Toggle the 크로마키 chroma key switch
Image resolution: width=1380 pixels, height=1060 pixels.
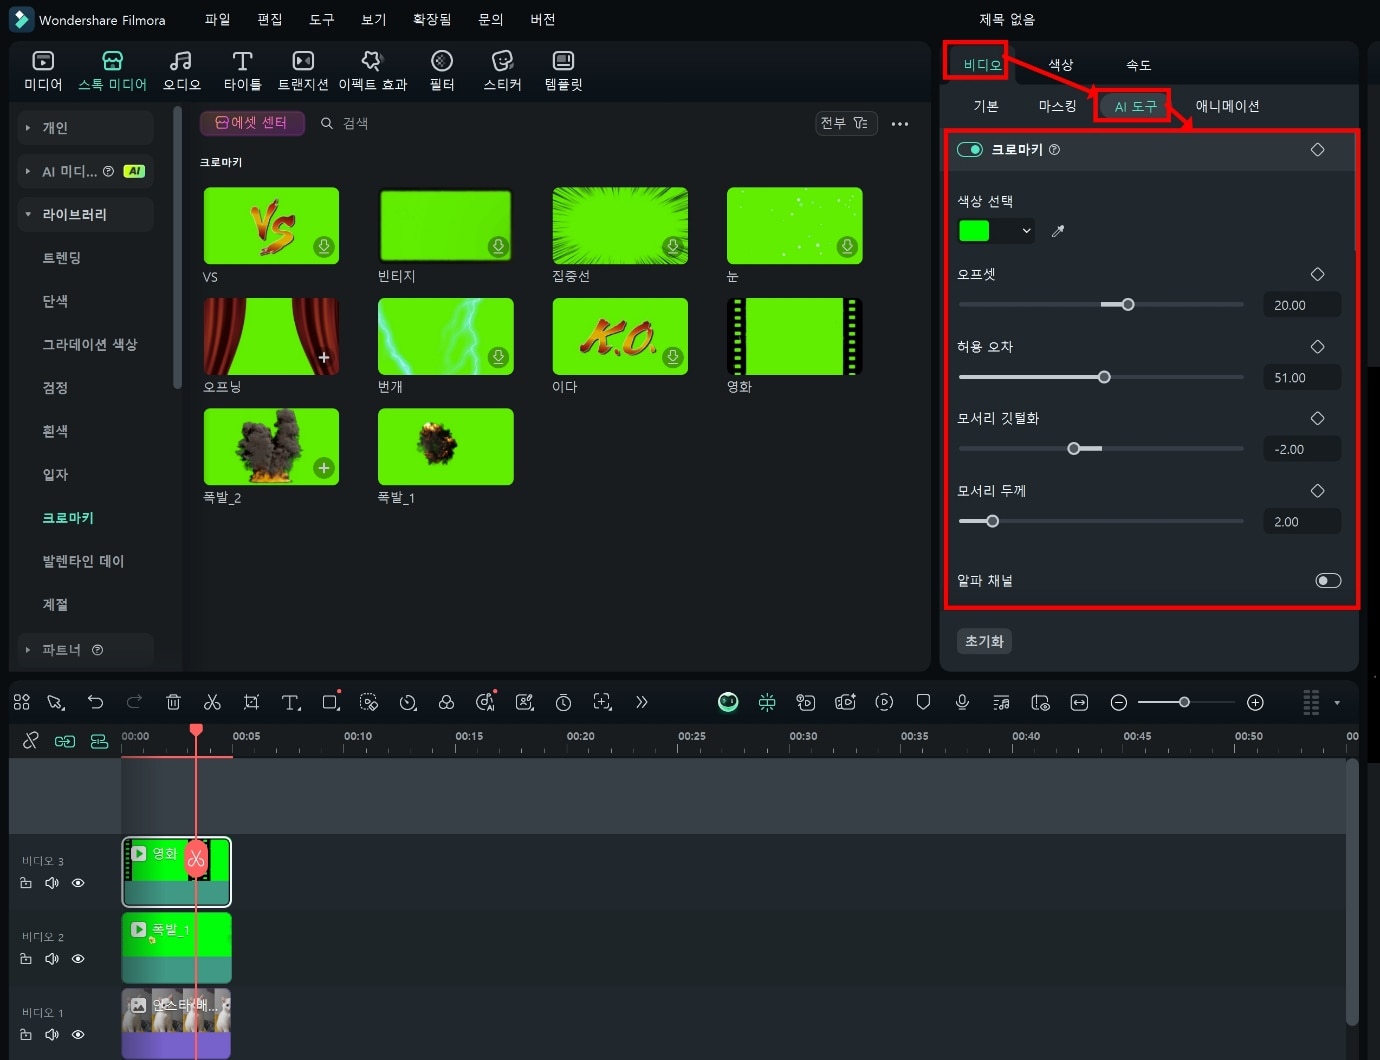pos(969,150)
